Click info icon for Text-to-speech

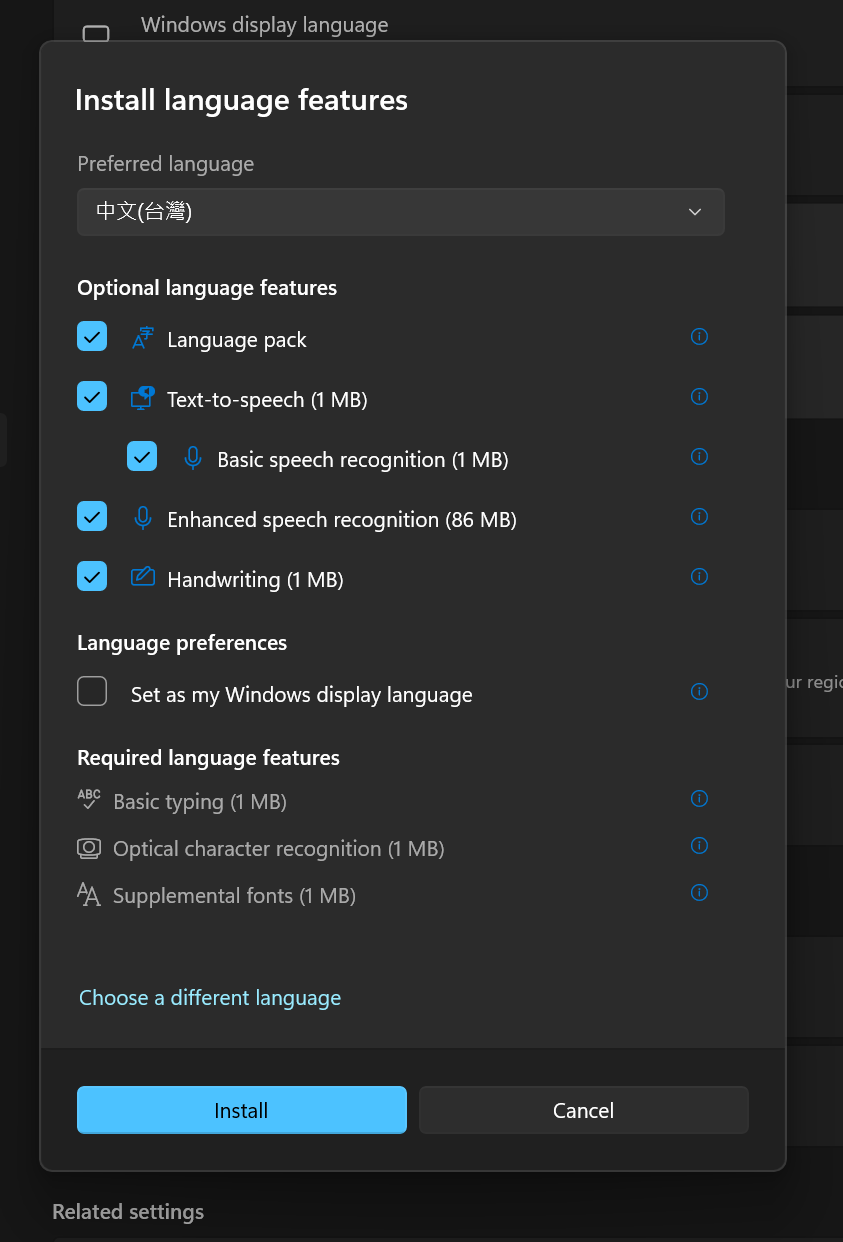pyautogui.click(x=699, y=397)
